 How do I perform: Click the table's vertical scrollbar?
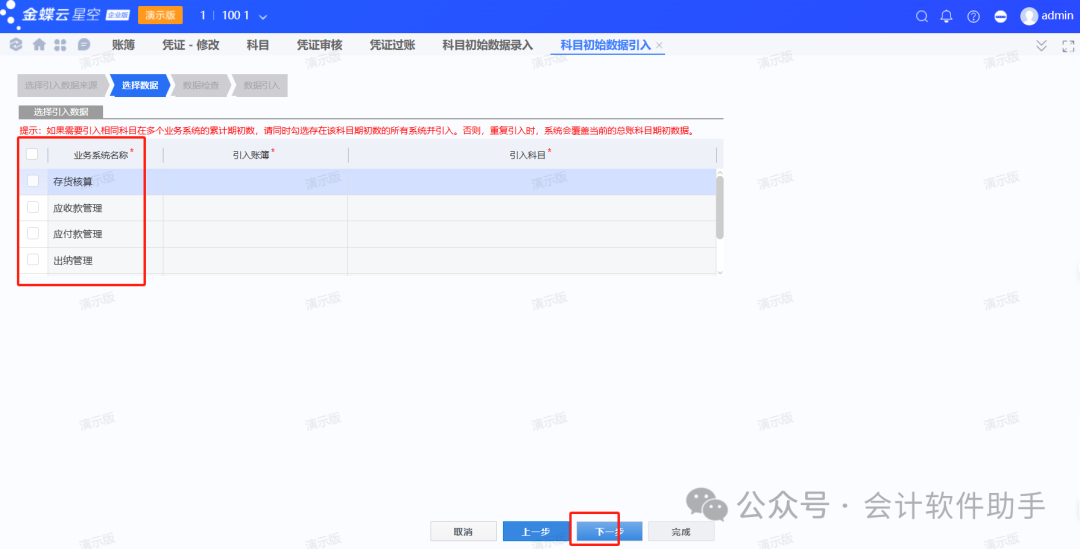(x=720, y=204)
